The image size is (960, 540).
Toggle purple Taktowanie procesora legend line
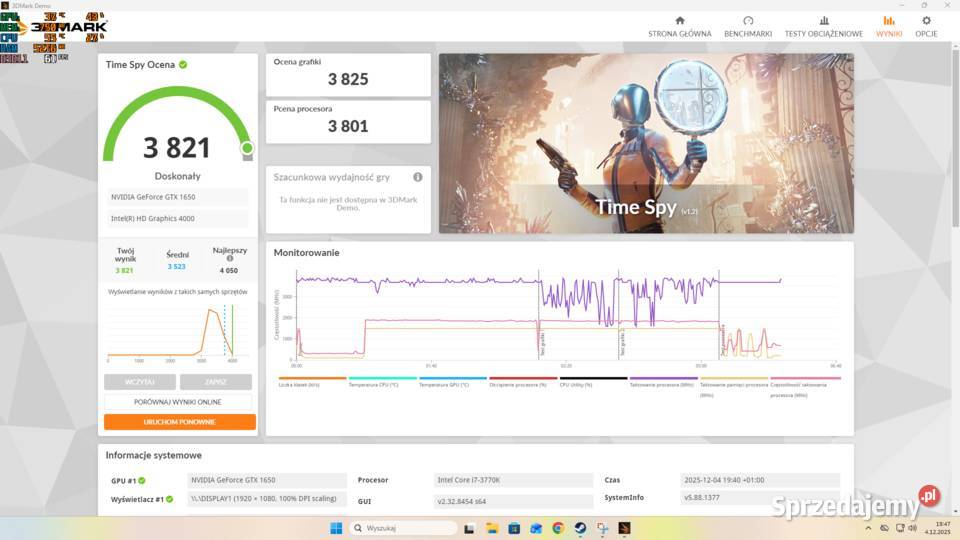tap(664, 378)
